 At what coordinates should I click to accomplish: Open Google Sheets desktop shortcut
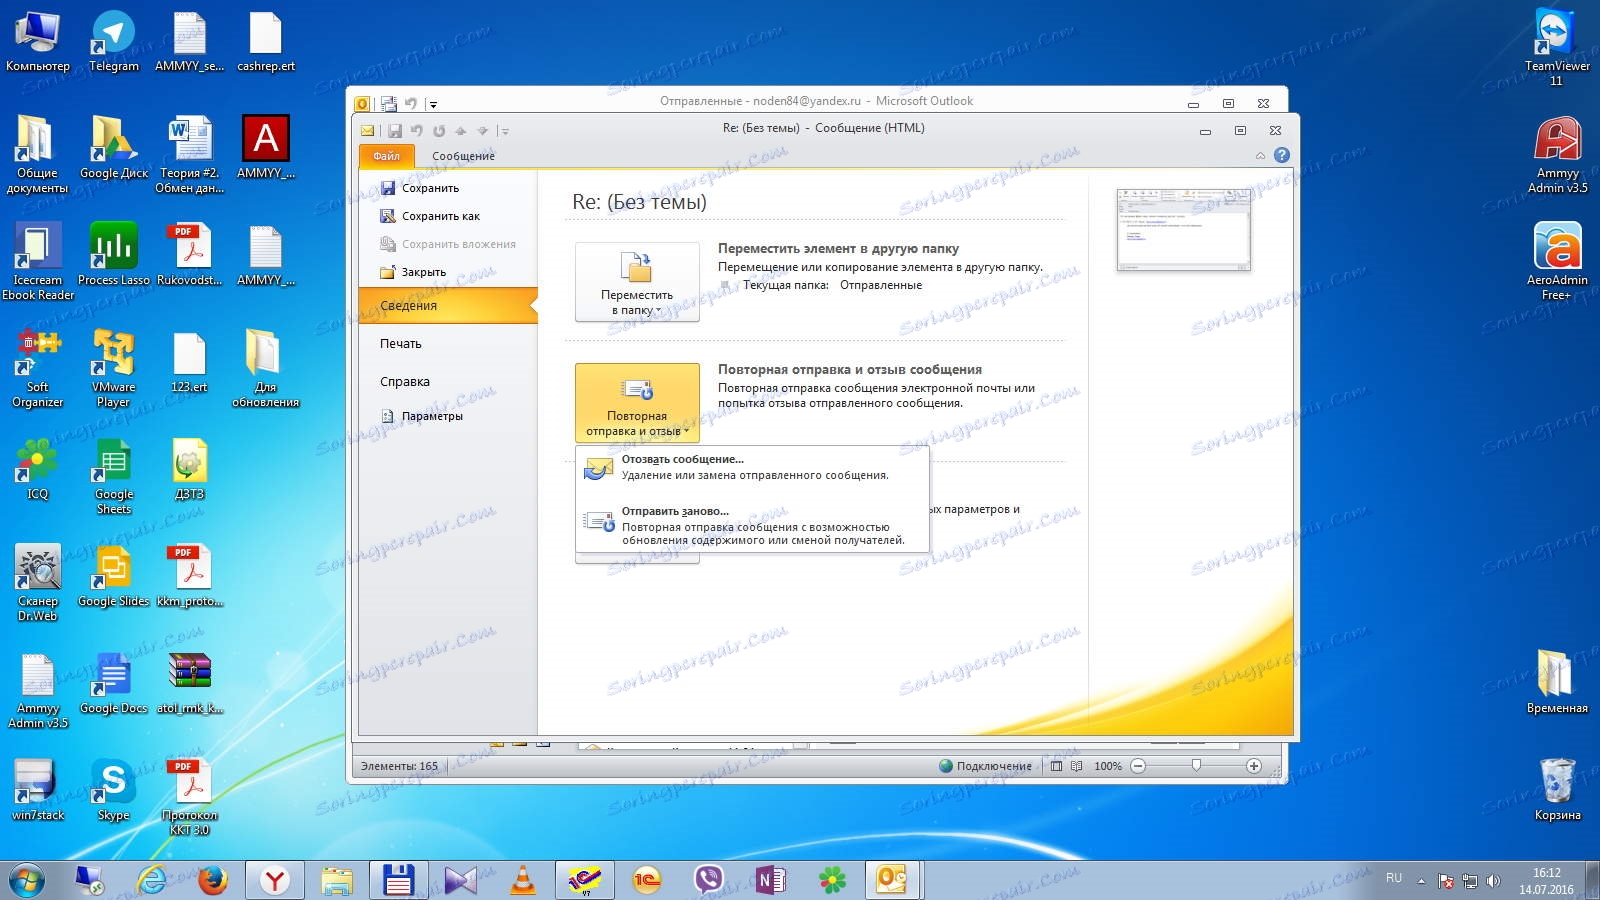coord(114,476)
